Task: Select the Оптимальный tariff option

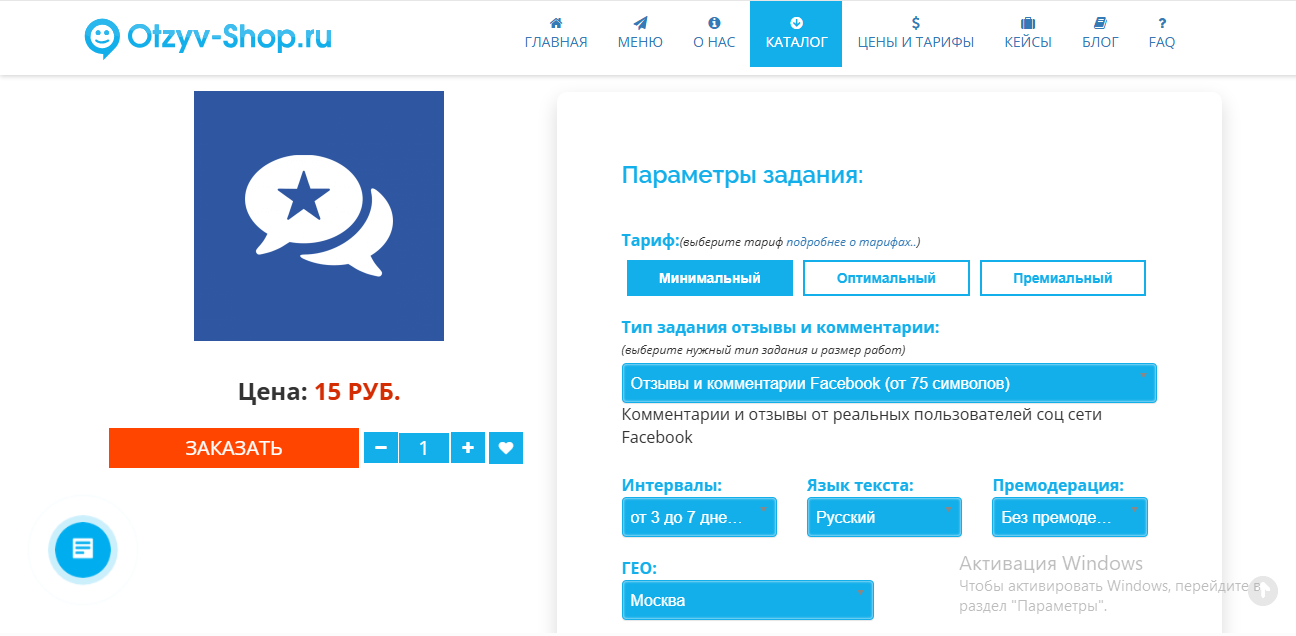Action: (886, 277)
